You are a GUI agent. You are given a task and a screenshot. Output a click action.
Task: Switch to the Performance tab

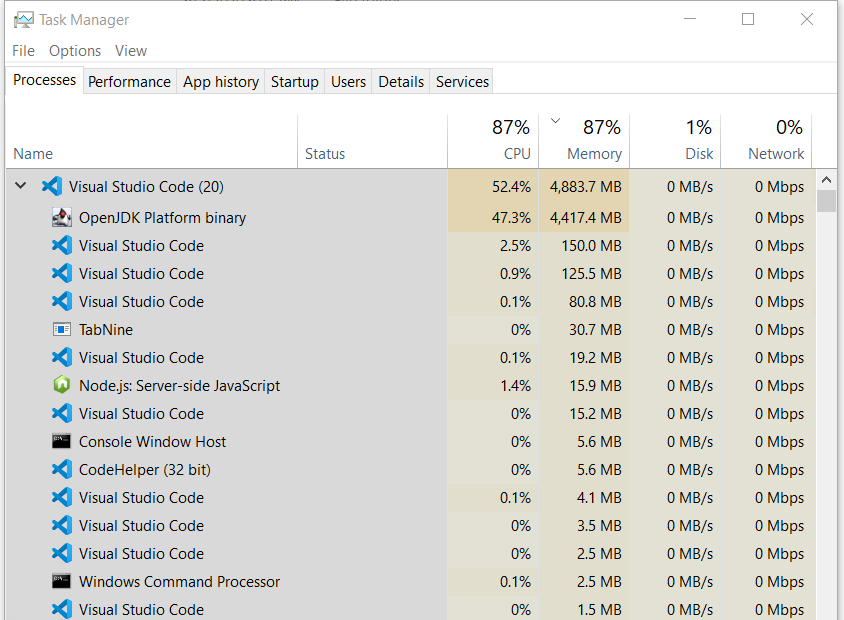(129, 81)
